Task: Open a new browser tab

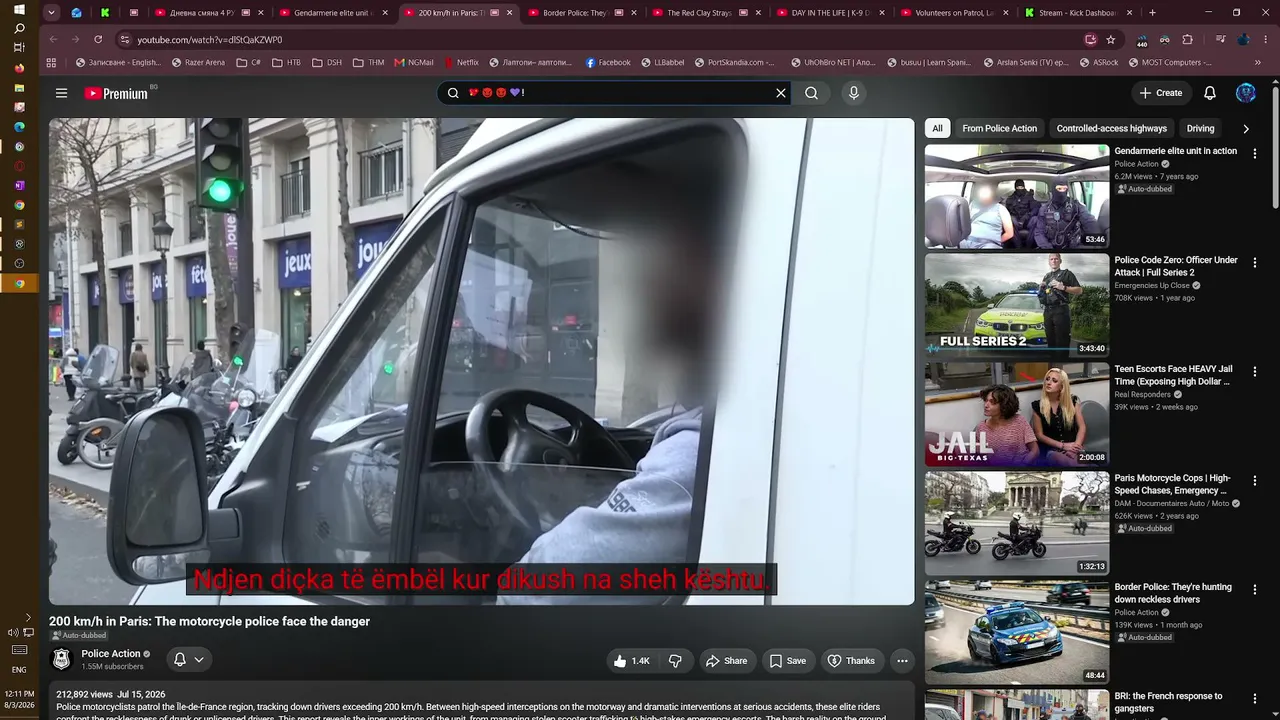Action: (1152, 13)
